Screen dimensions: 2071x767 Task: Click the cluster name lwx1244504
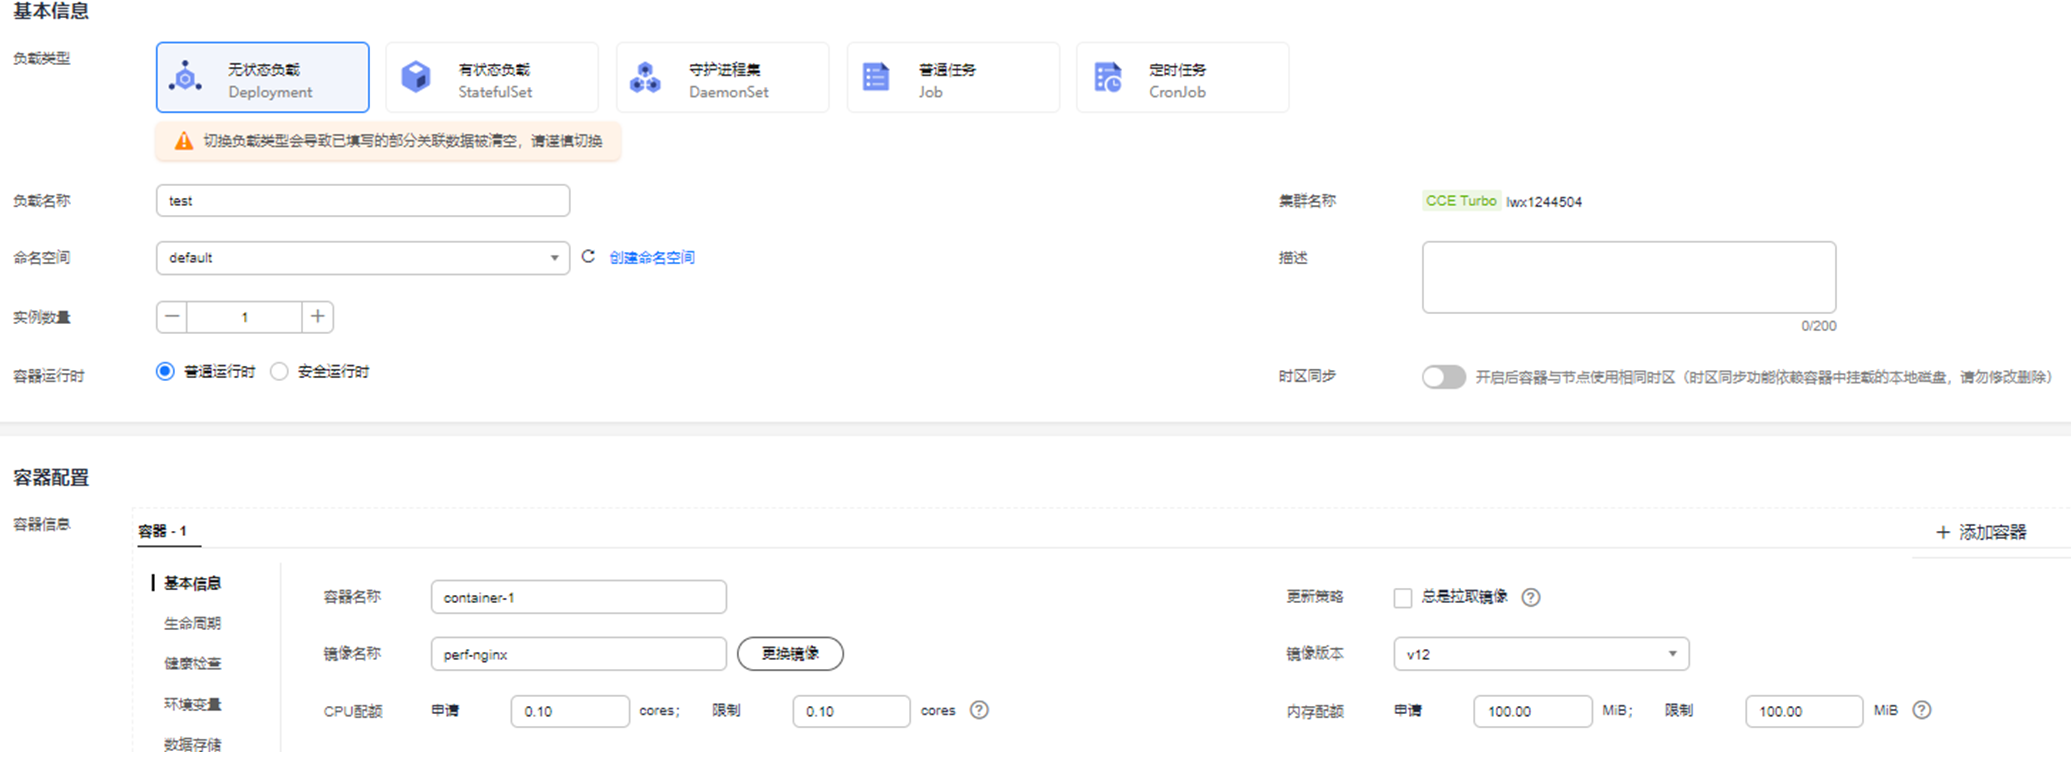pyautogui.click(x=1544, y=202)
